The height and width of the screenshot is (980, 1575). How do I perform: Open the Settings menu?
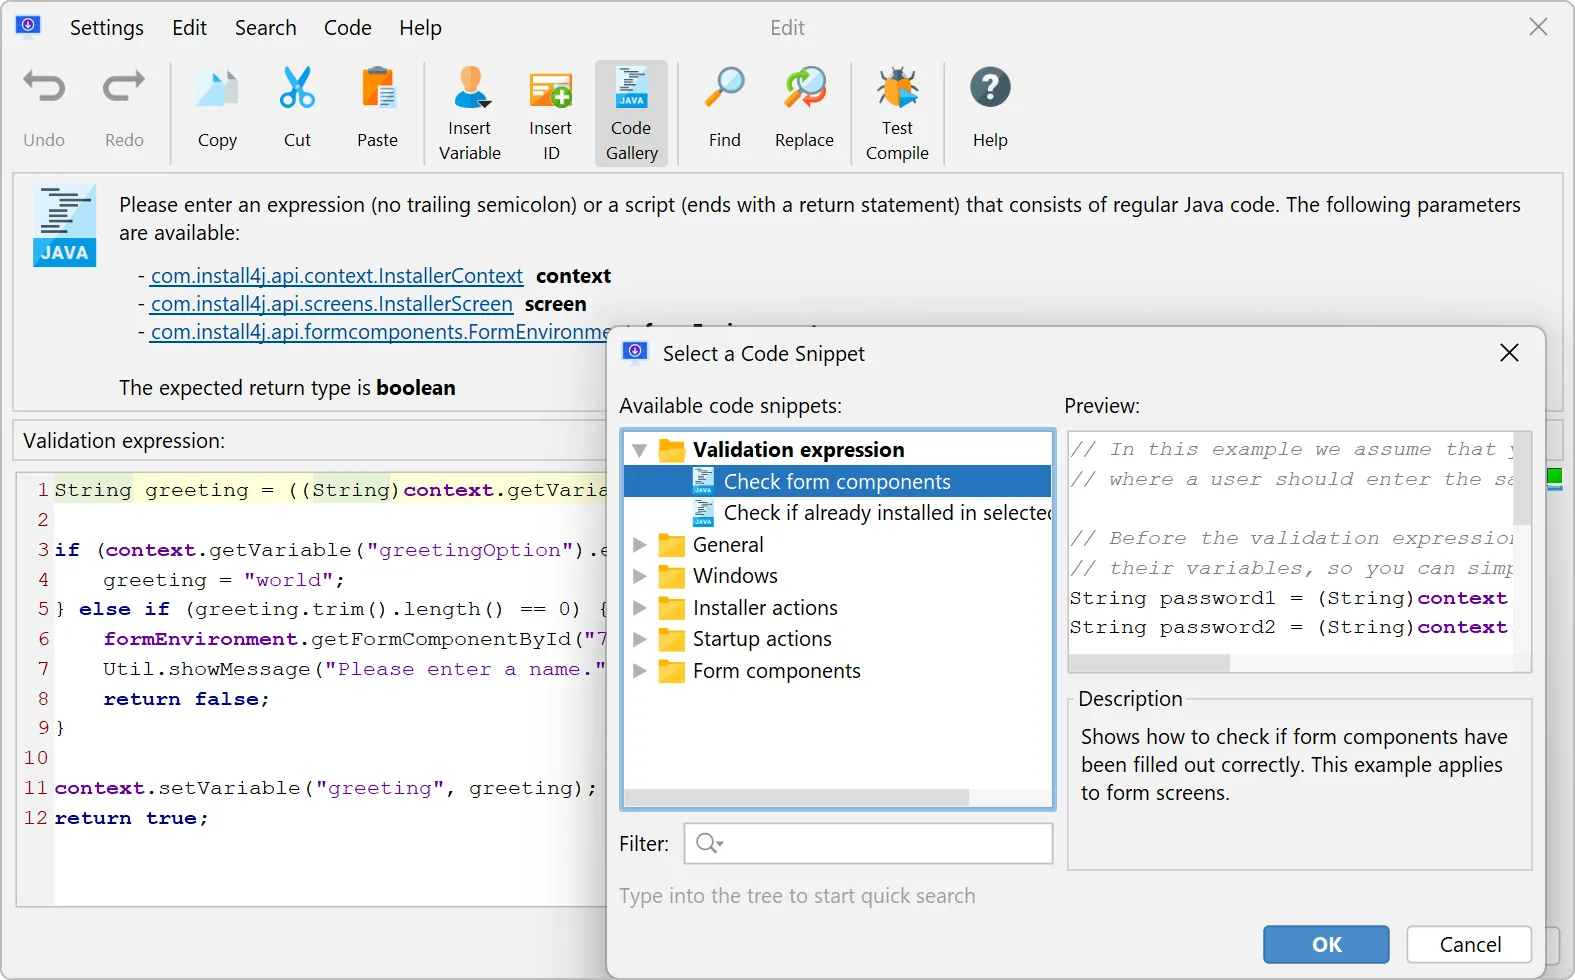click(107, 28)
